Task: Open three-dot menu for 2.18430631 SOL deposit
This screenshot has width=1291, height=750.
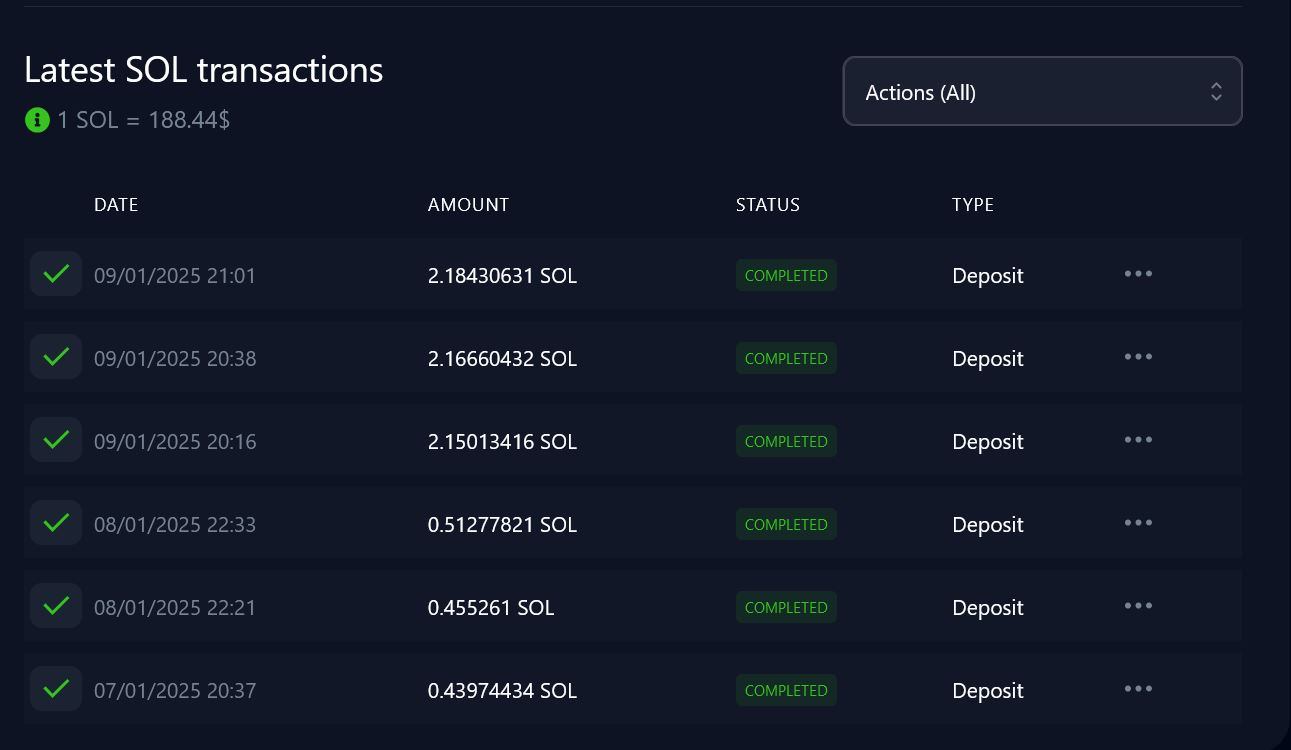Action: click(x=1138, y=274)
